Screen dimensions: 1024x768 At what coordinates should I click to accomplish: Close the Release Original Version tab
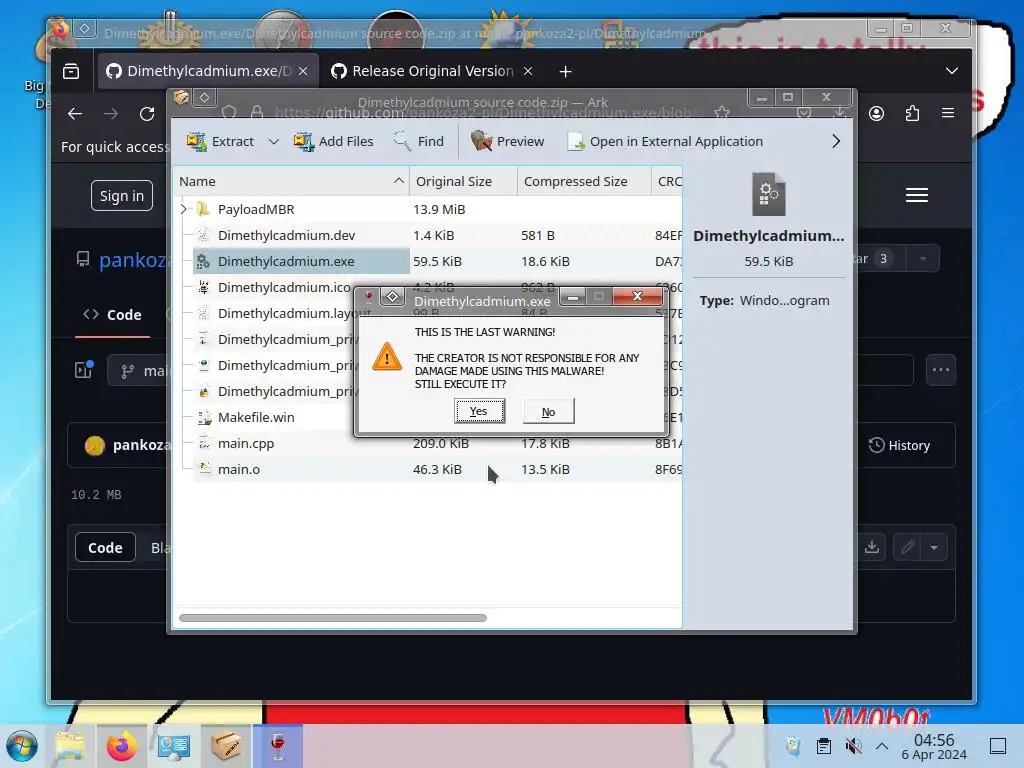[528, 71]
